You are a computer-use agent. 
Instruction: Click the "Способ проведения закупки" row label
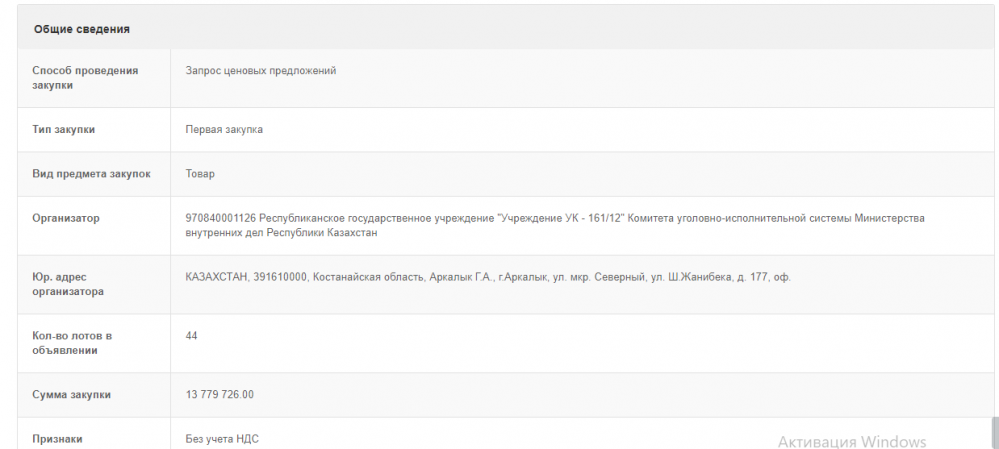point(85,78)
